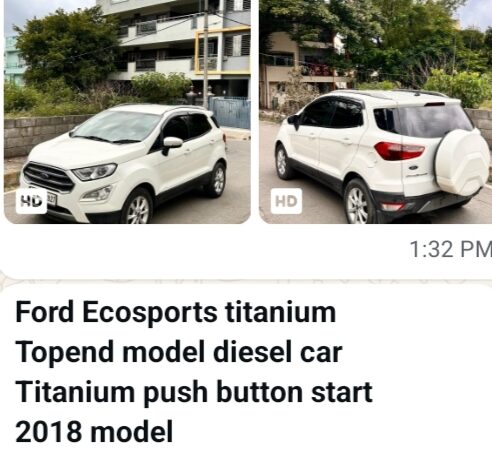Image resolution: width=492 pixels, height=450 pixels.
Task: Click the rear alloy wheel in second photo
Action: coord(358,205)
